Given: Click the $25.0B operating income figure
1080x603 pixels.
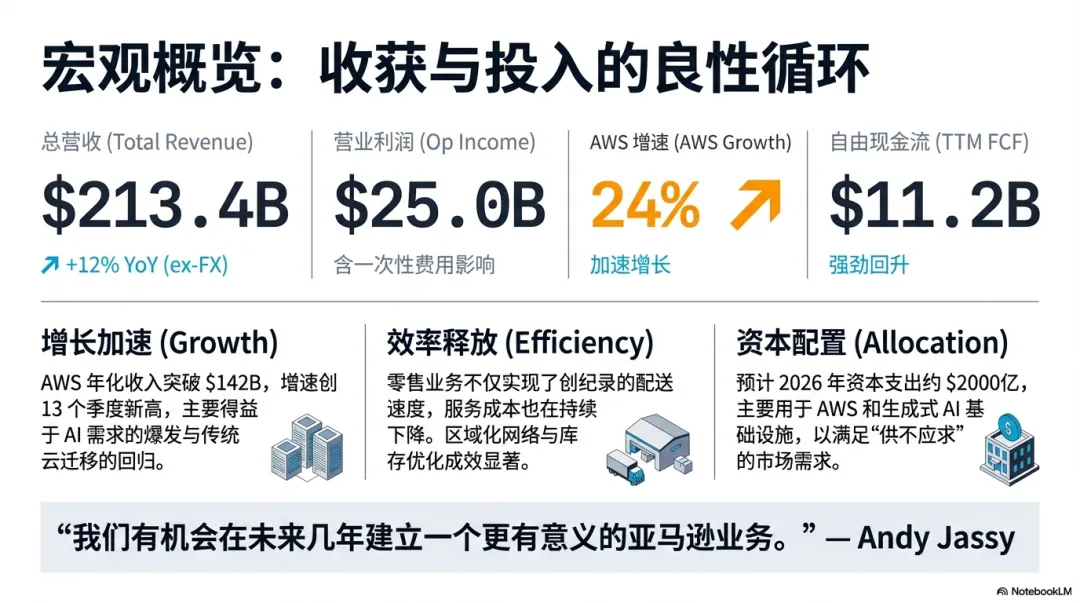Looking at the screenshot, I should click(439, 205).
